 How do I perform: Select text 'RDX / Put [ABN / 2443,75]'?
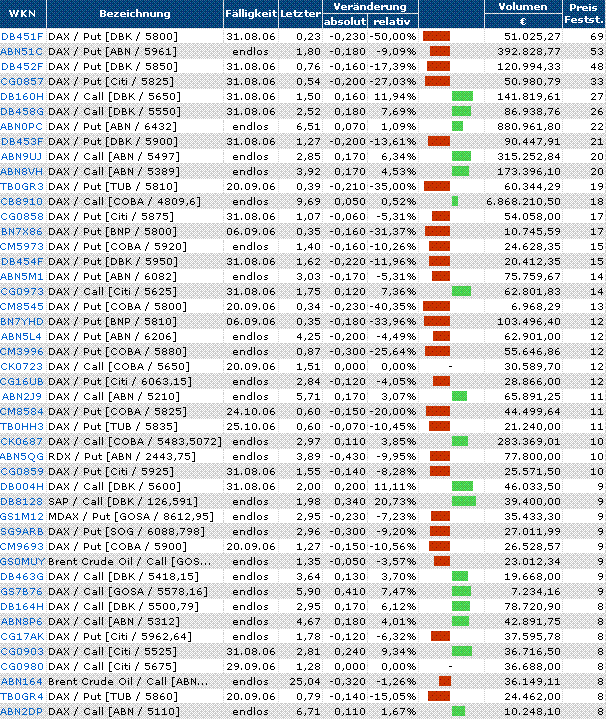[x=121, y=456]
